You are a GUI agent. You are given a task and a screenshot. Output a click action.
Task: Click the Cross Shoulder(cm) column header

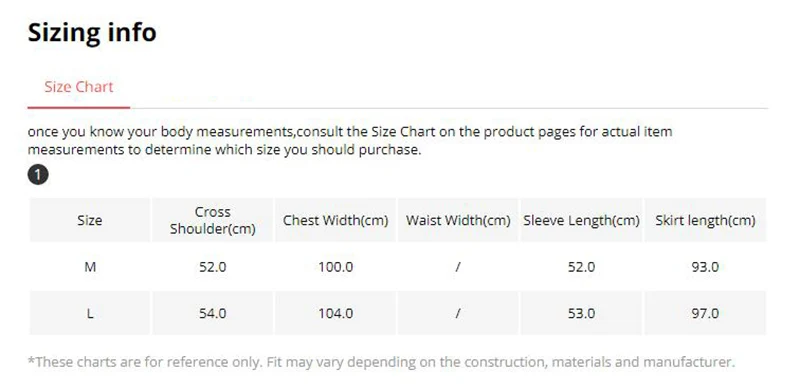213,221
